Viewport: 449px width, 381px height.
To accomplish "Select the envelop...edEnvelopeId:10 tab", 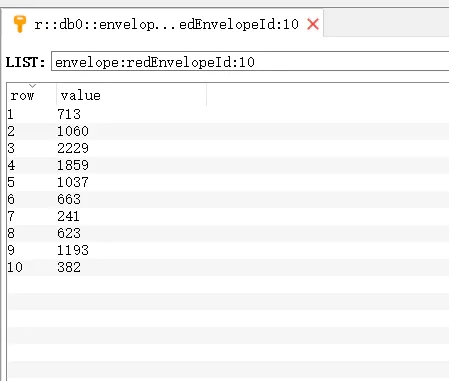I will [163, 24].
